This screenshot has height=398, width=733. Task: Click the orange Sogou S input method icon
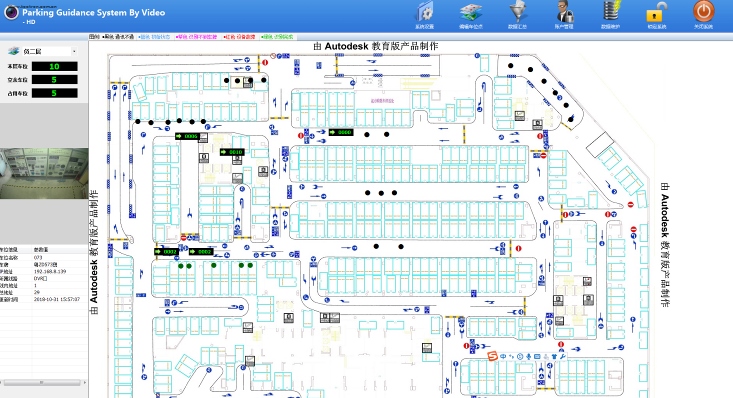[x=492, y=356]
